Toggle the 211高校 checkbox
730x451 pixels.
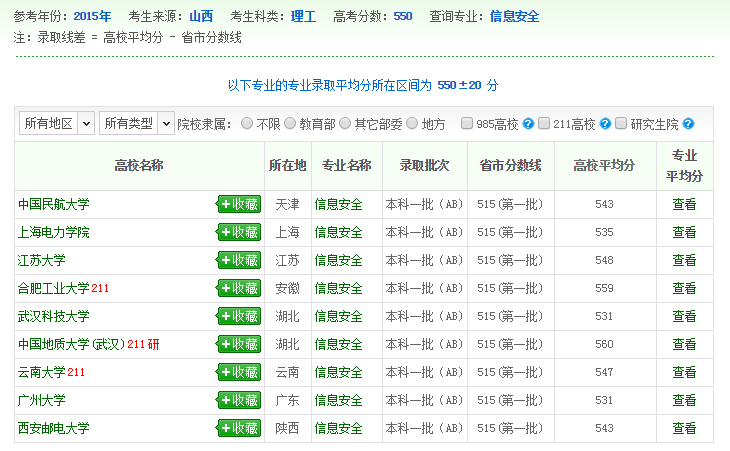coord(544,124)
